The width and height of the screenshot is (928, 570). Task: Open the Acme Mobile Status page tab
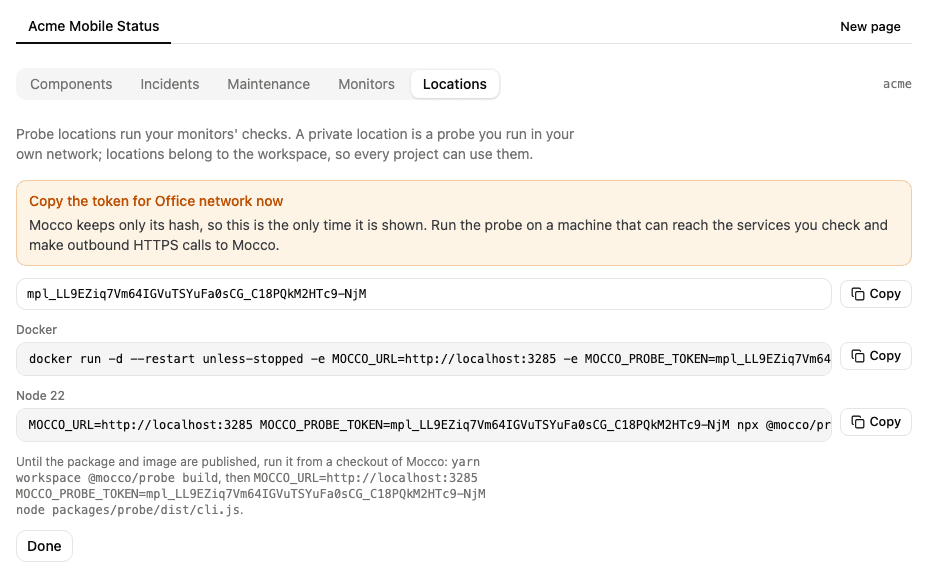tap(94, 27)
